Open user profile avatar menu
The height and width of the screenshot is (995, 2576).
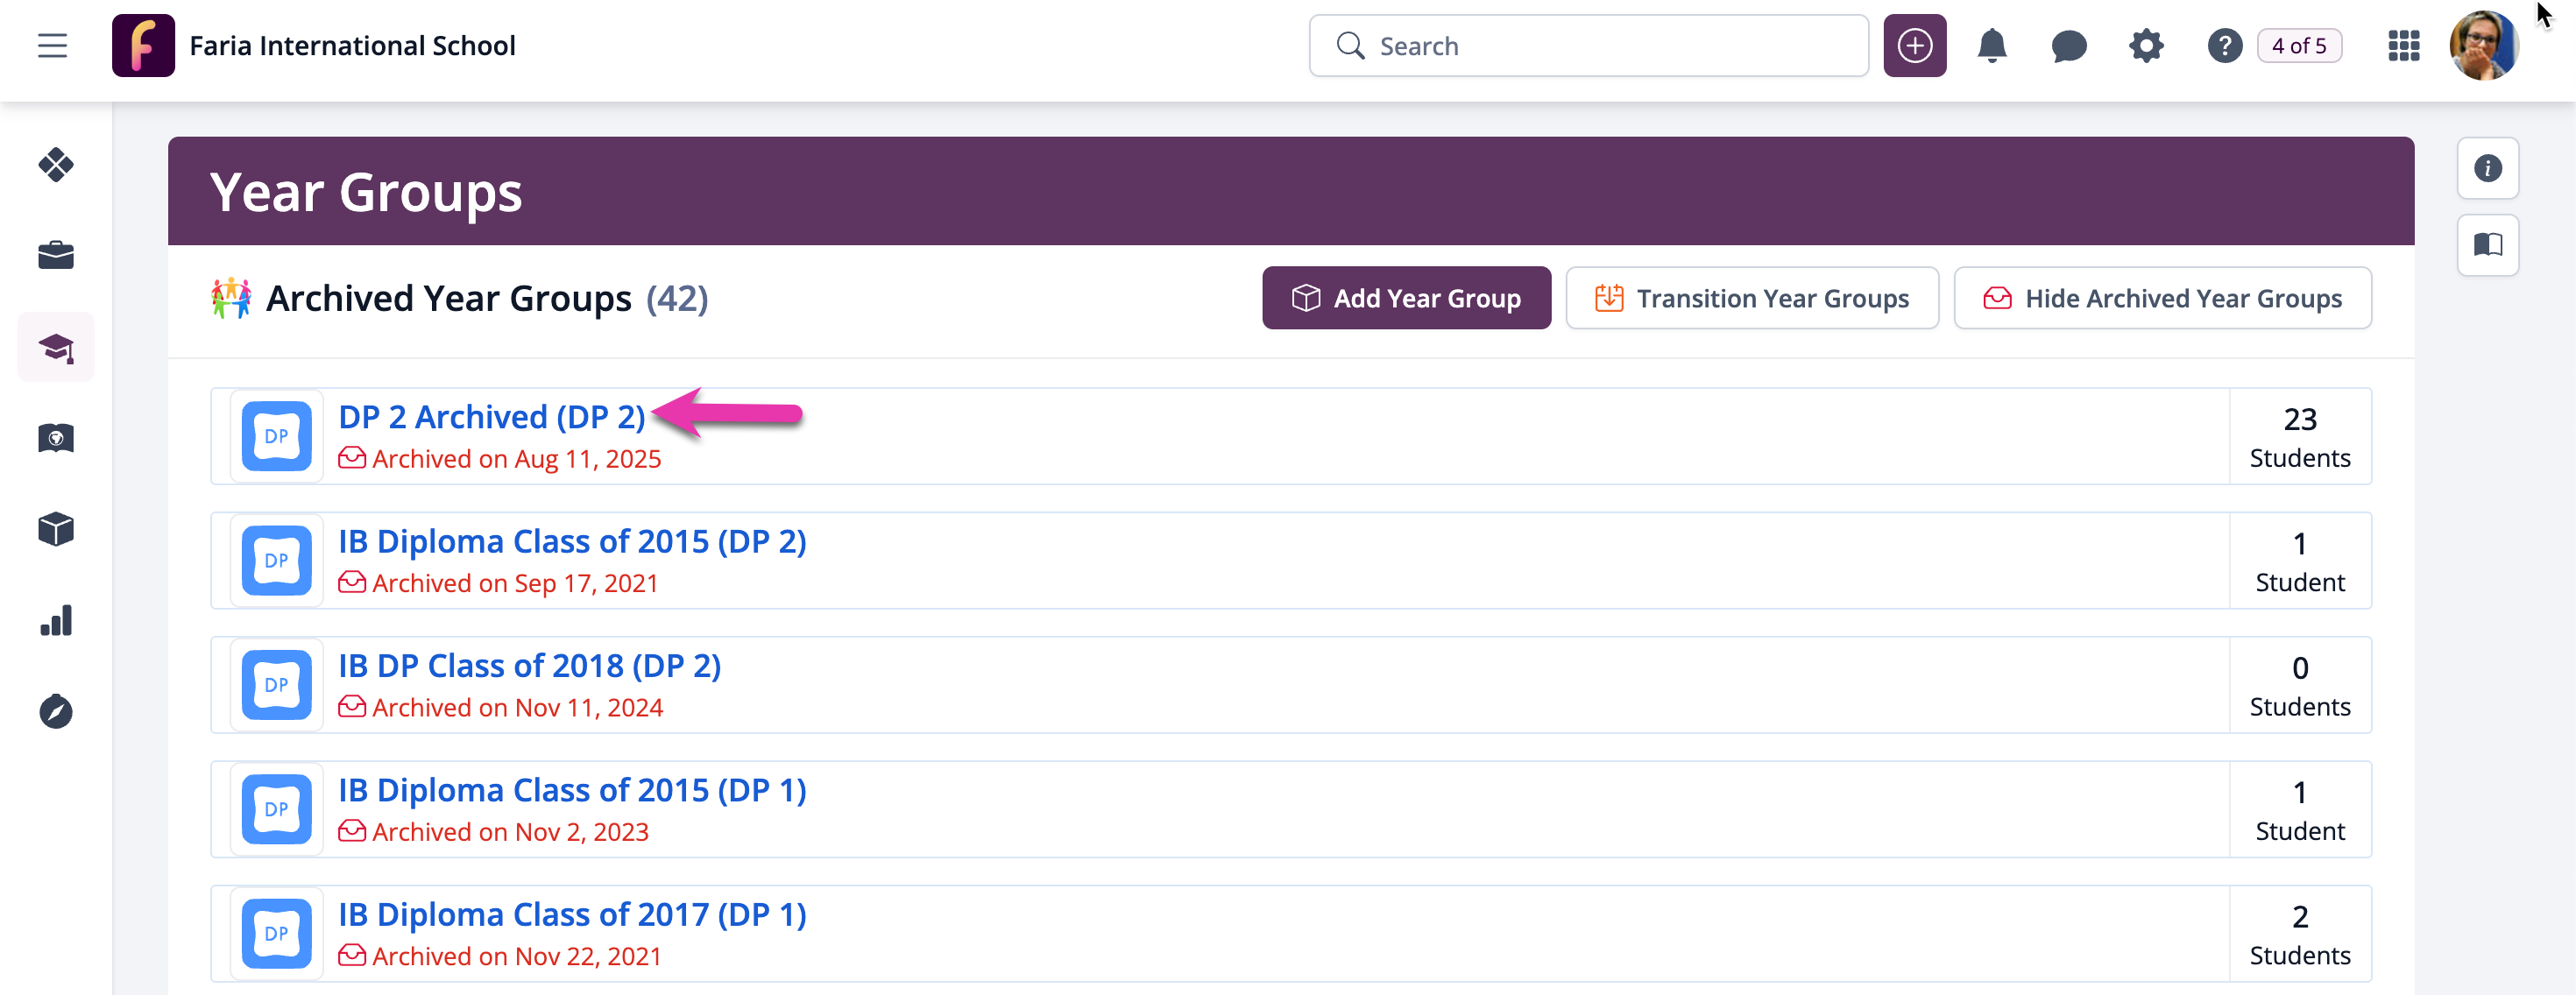(x=2482, y=46)
